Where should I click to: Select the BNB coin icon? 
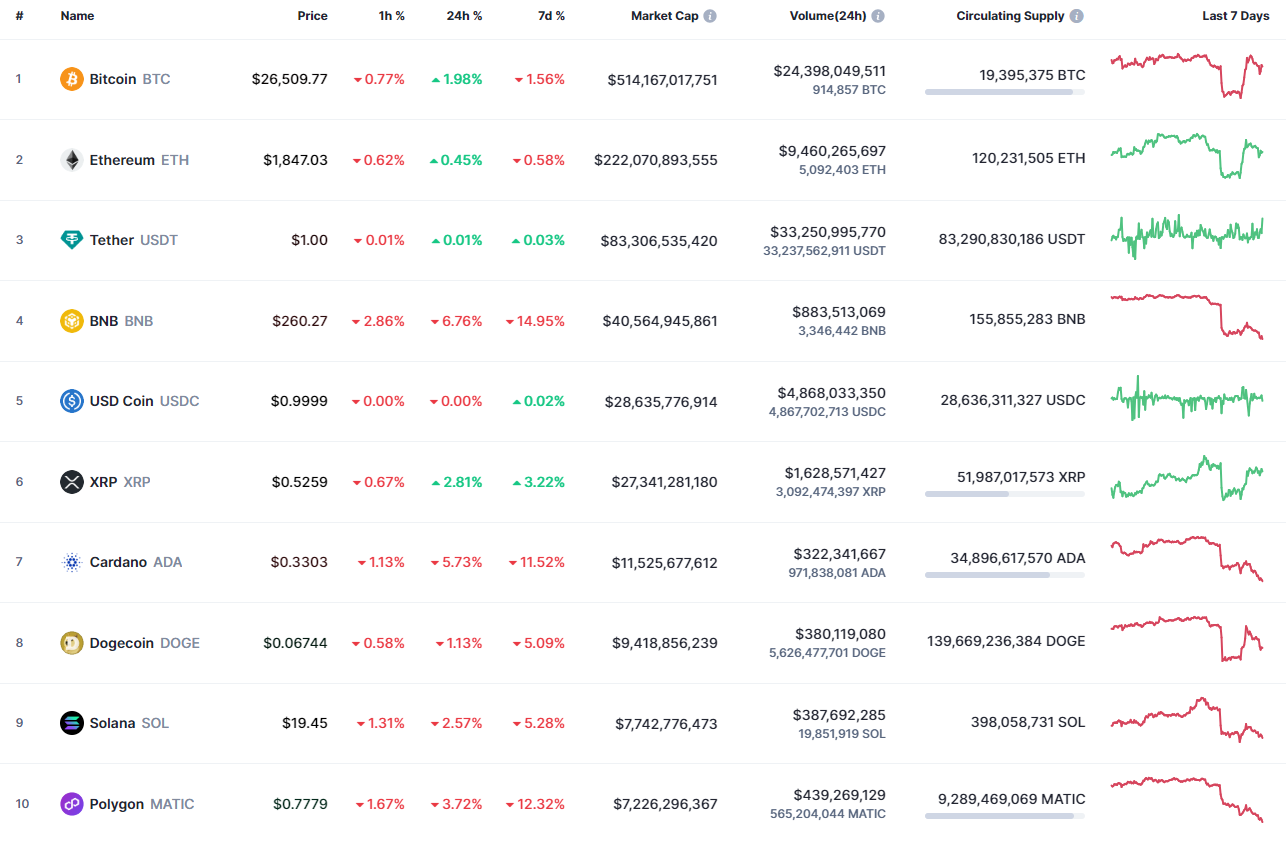[70, 320]
